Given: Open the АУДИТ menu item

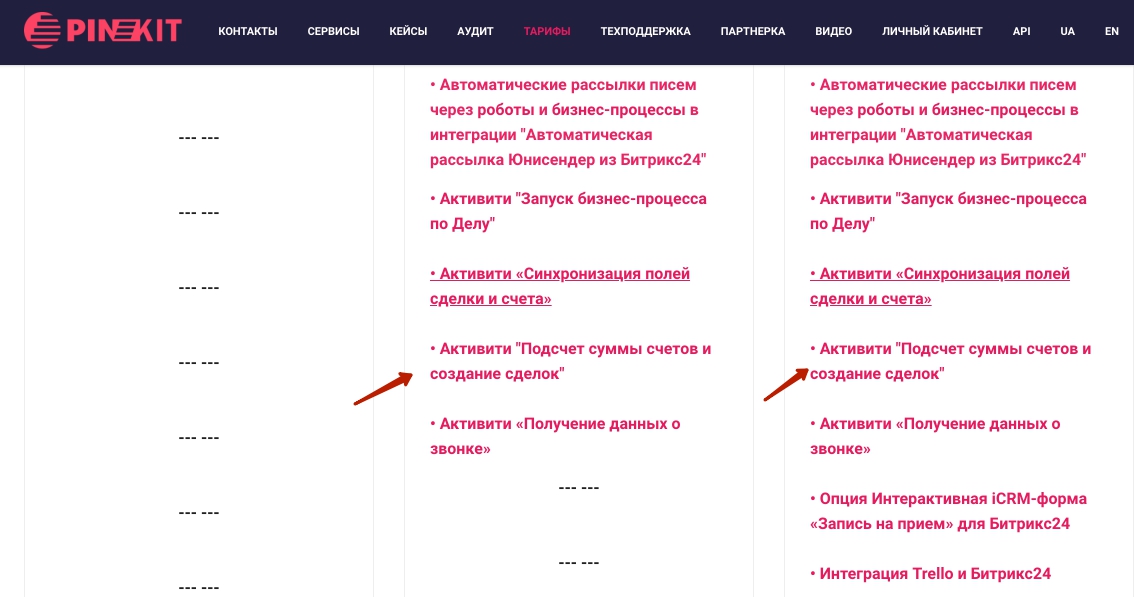Looking at the screenshot, I should pyautogui.click(x=475, y=31).
